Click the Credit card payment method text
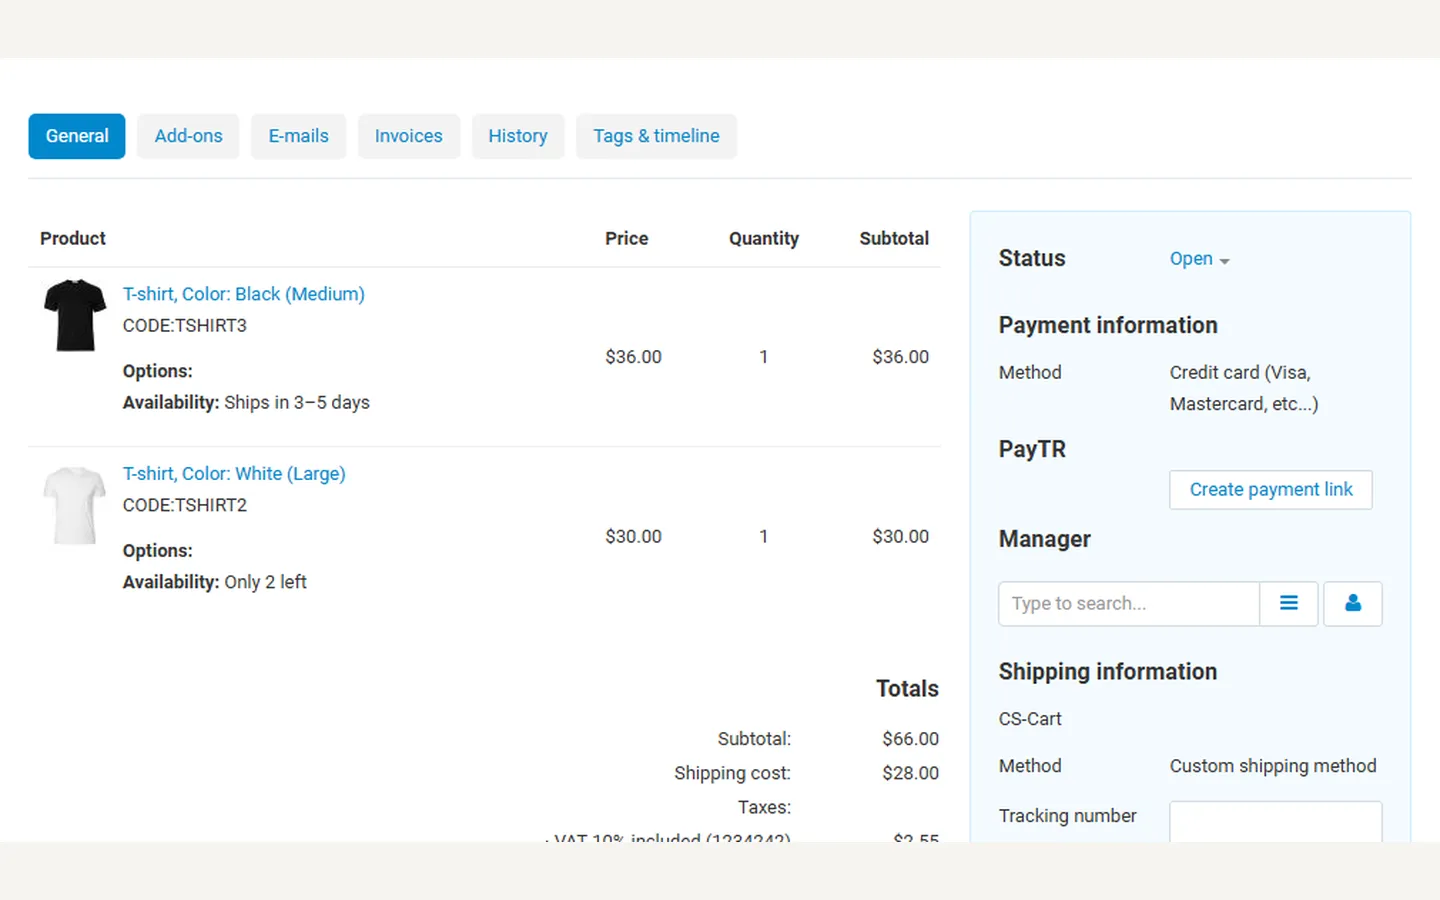The image size is (1440, 900). pos(1244,388)
